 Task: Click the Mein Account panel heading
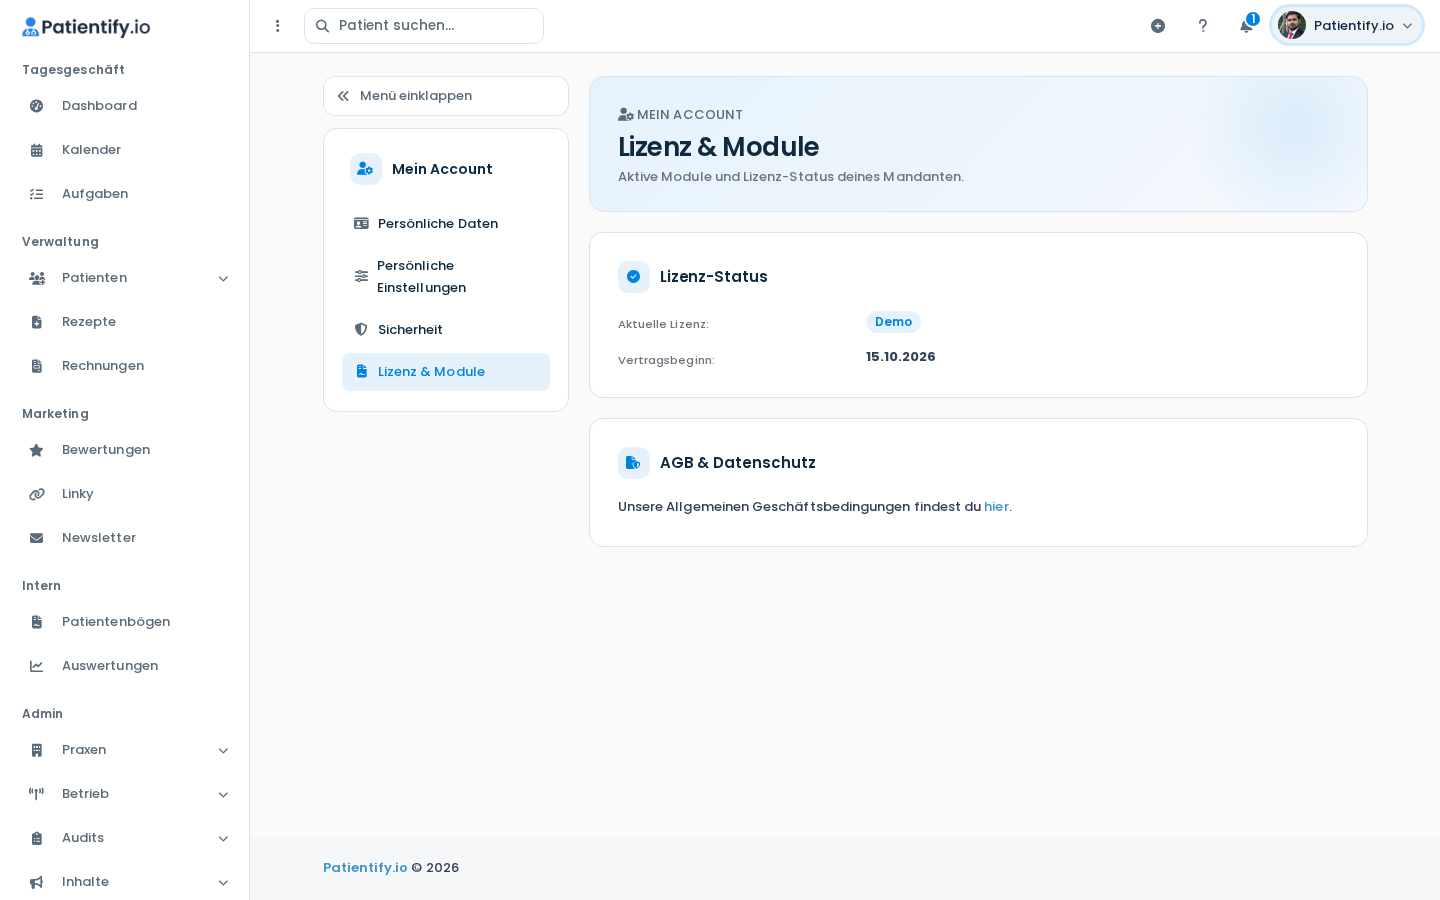(442, 170)
